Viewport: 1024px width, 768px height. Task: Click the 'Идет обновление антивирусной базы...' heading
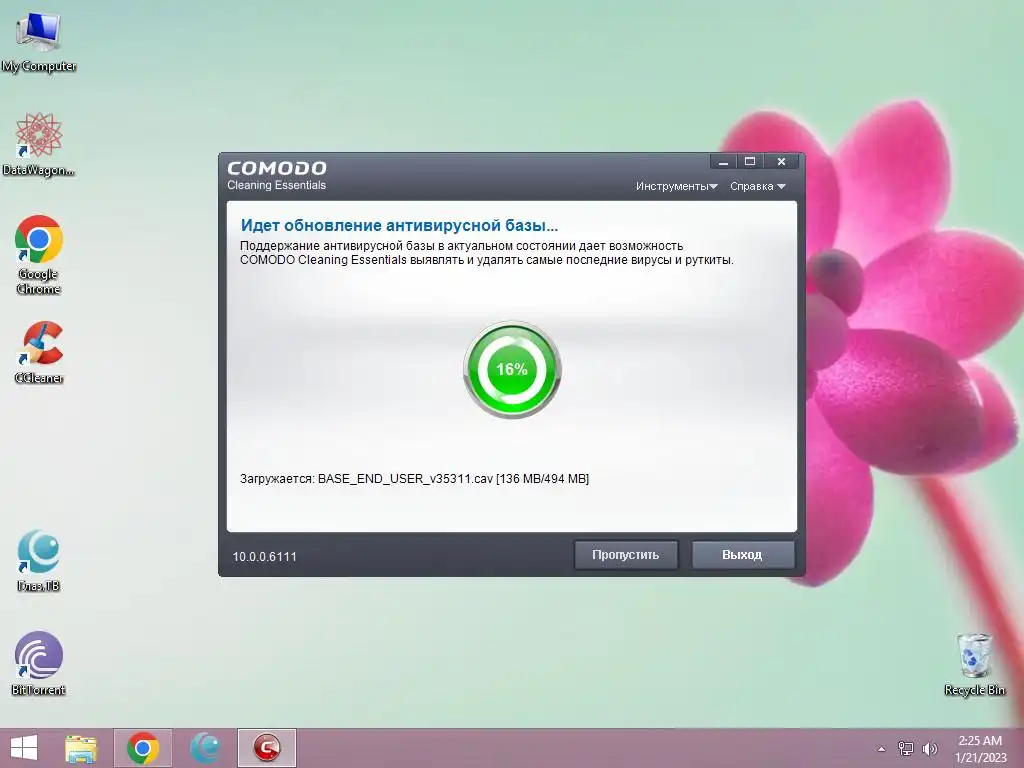pyautogui.click(x=399, y=226)
